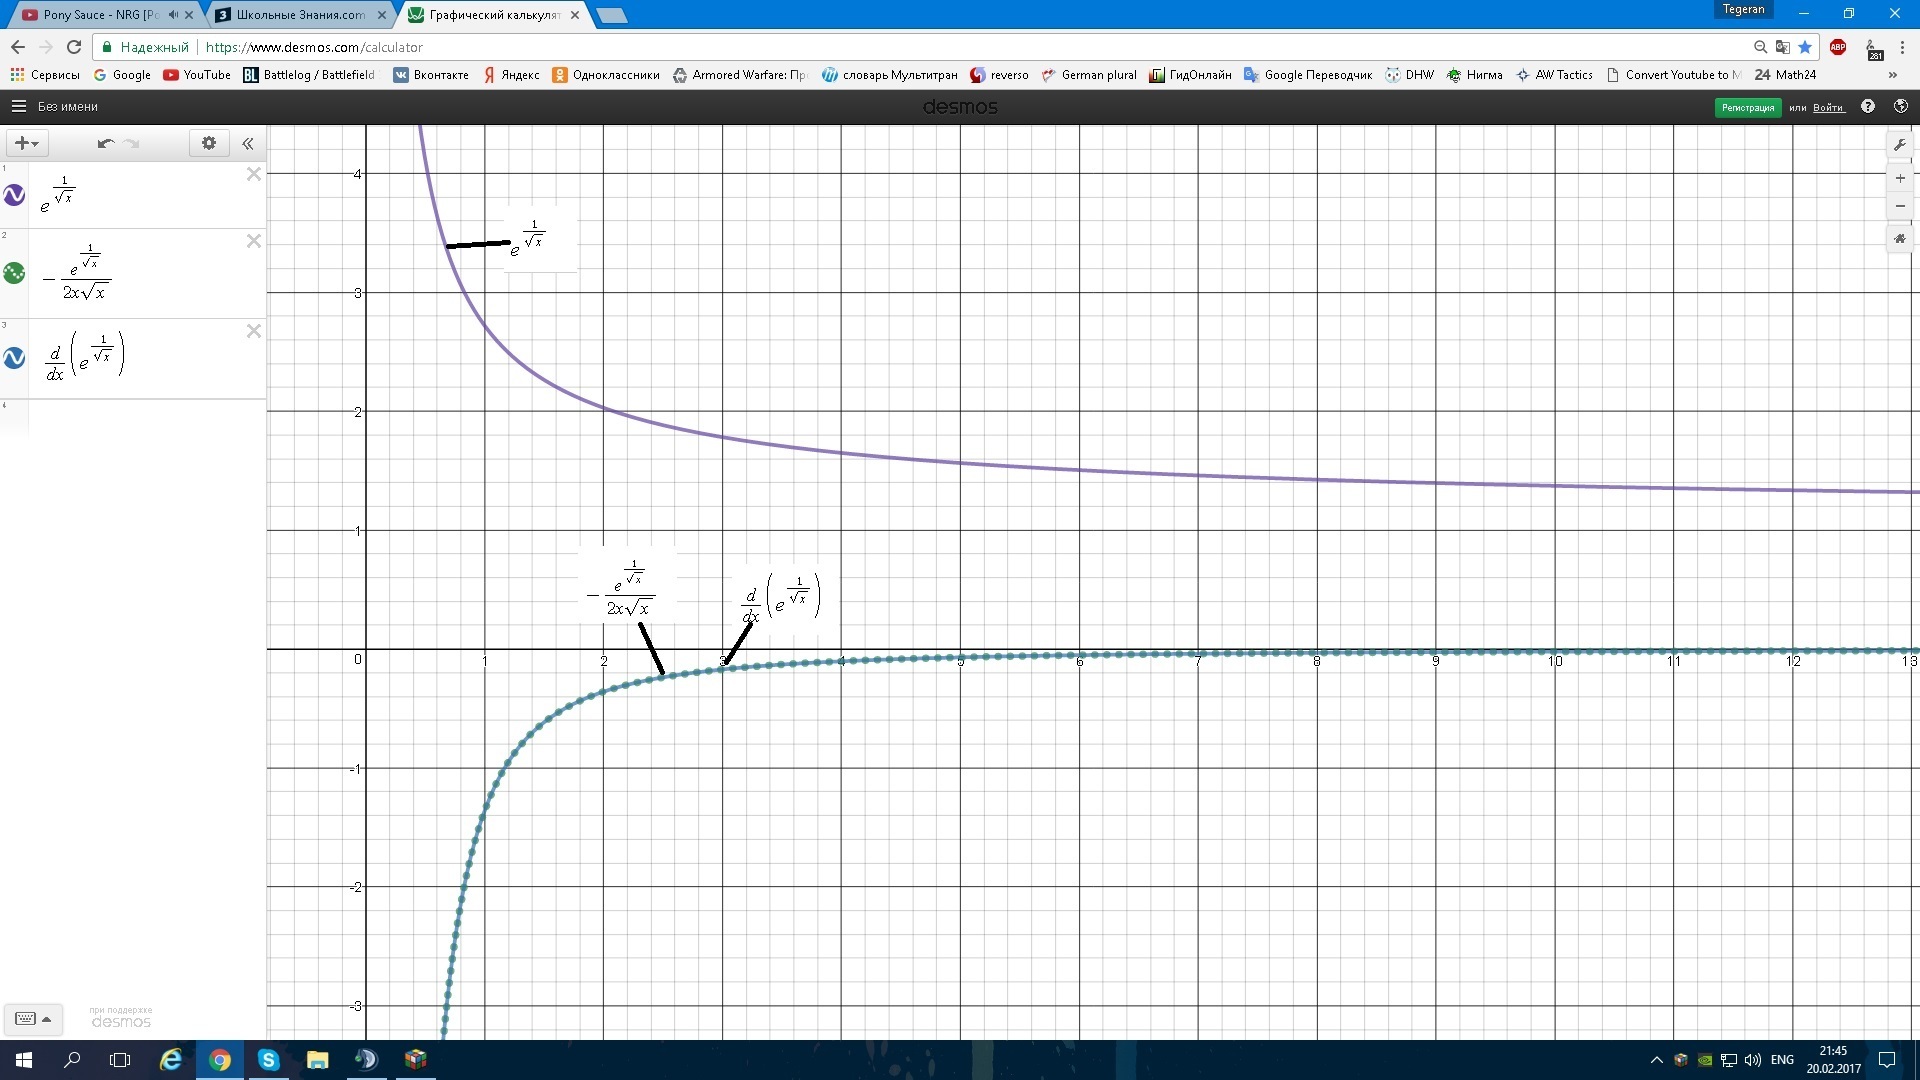Zoom out of the graph
The width and height of the screenshot is (1920, 1080).
click(x=1900, y=206)
